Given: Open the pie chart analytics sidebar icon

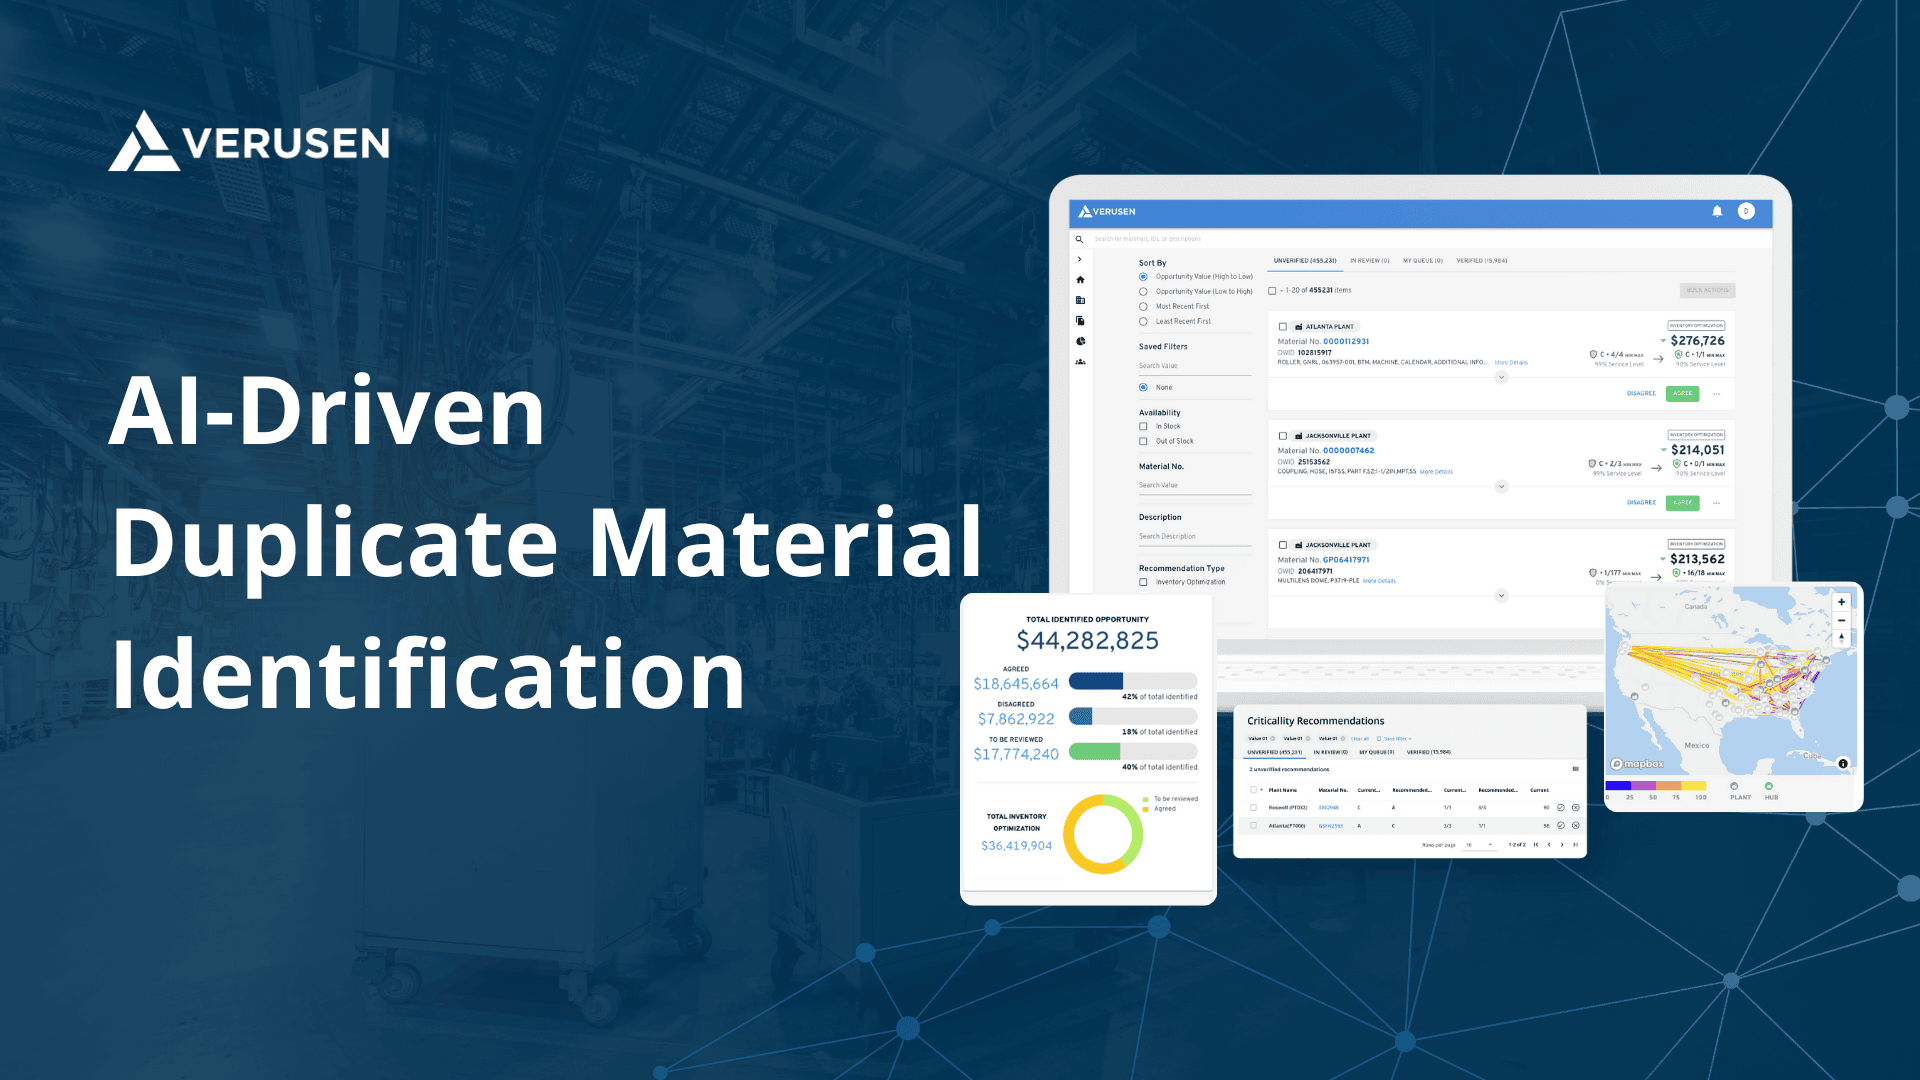Looking at the screenshot, I should (1080, 341).
